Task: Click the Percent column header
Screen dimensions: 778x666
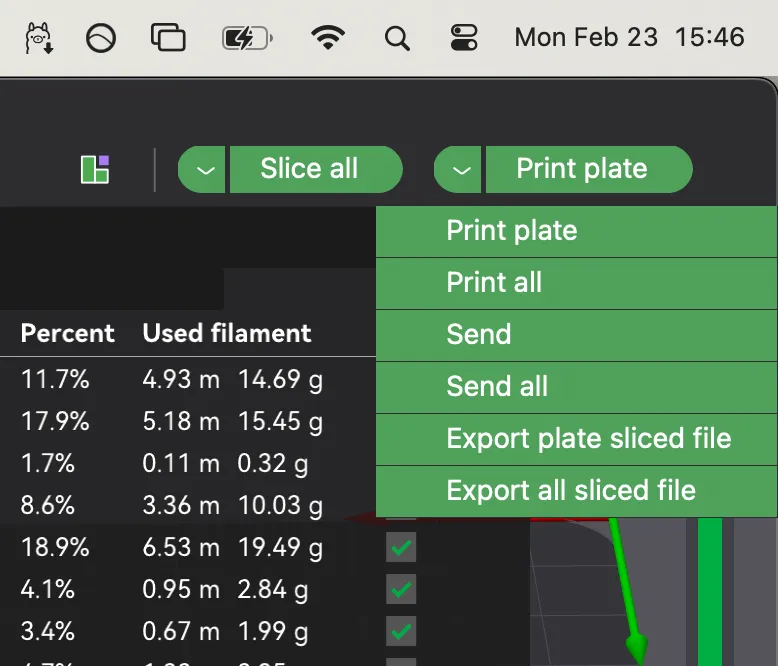Action: [67, 333]
